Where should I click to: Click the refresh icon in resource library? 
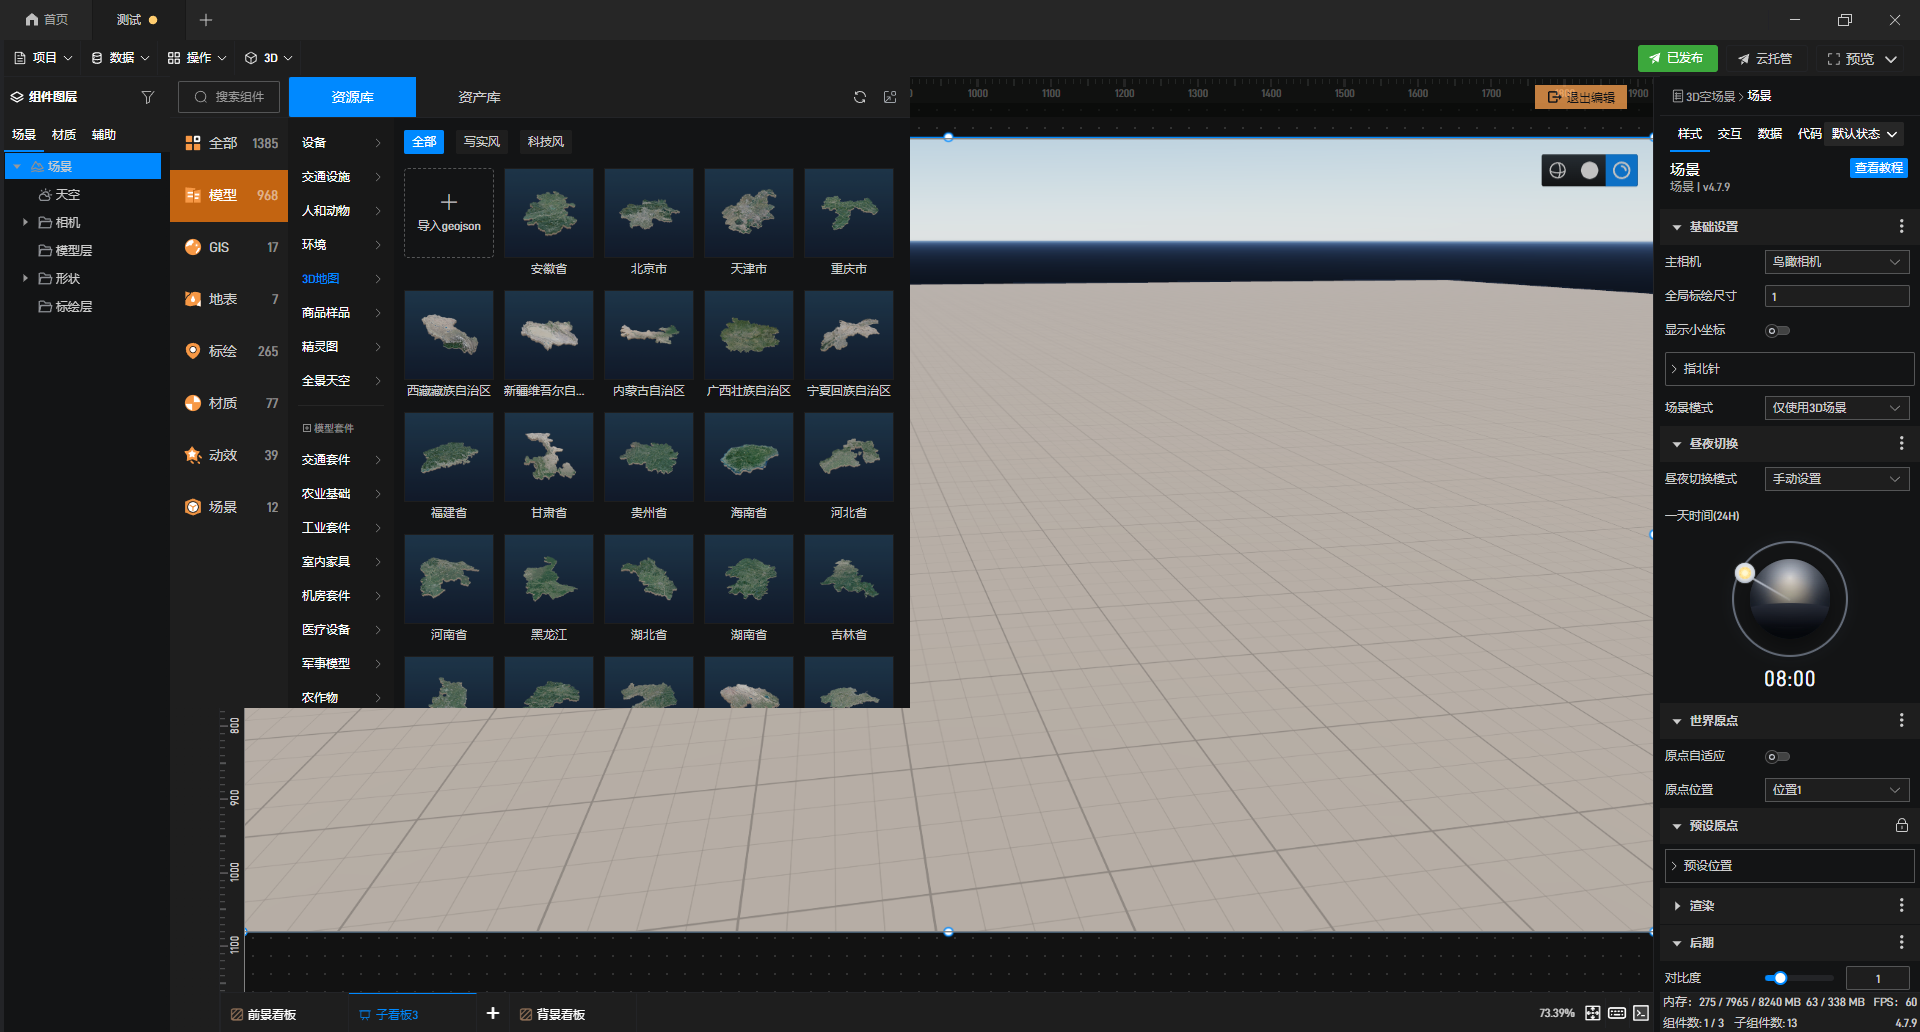860,97
